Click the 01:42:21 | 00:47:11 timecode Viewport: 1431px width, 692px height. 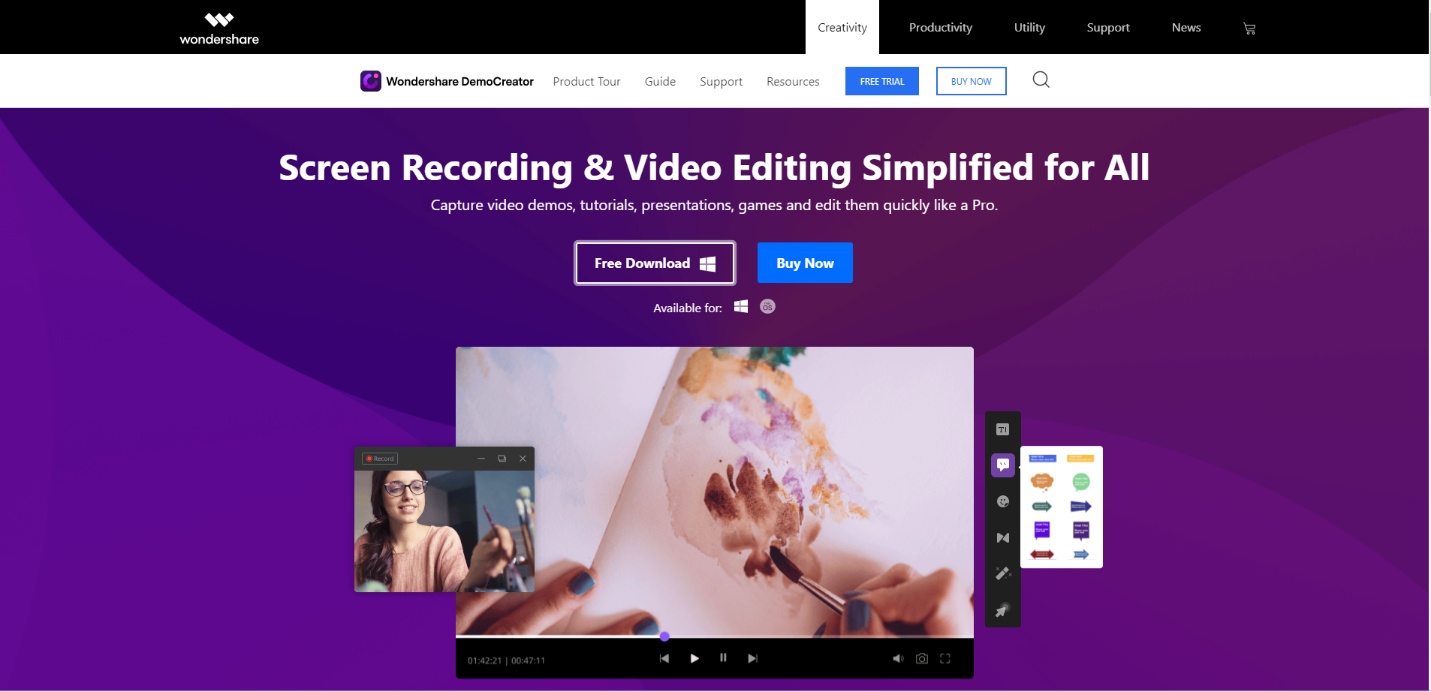506,660
